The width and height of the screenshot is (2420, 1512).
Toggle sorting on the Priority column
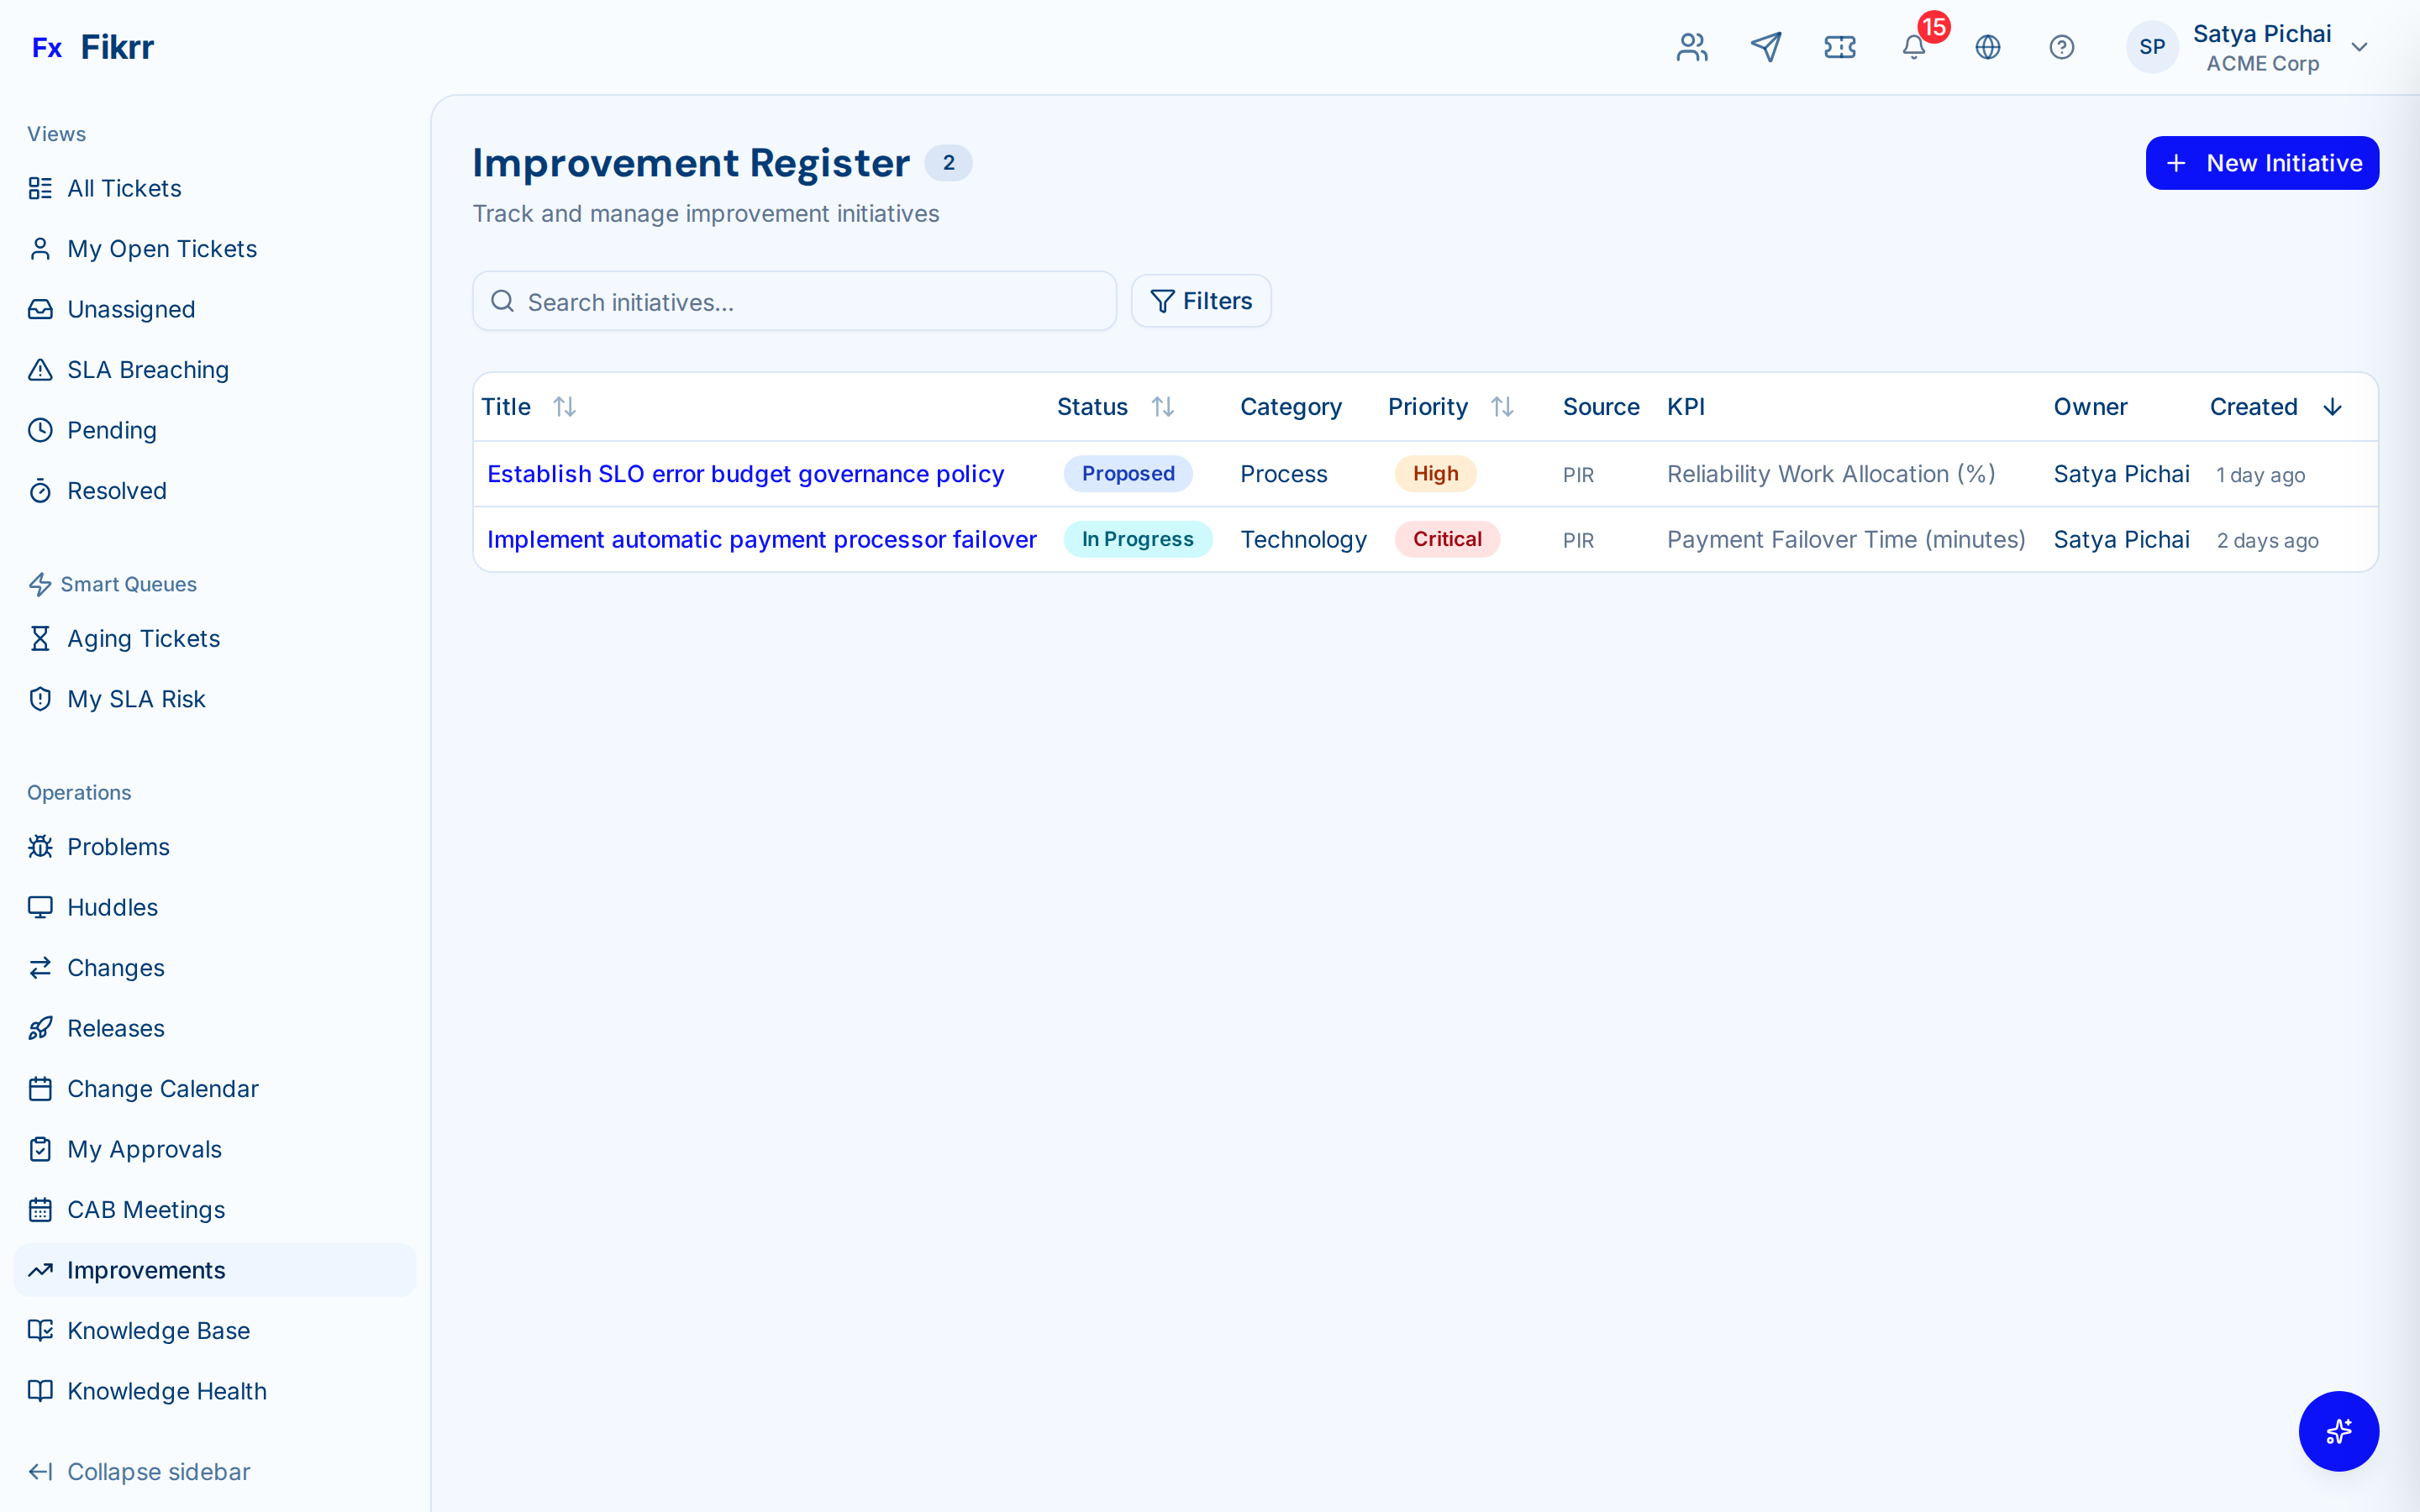pos(1504,406)
